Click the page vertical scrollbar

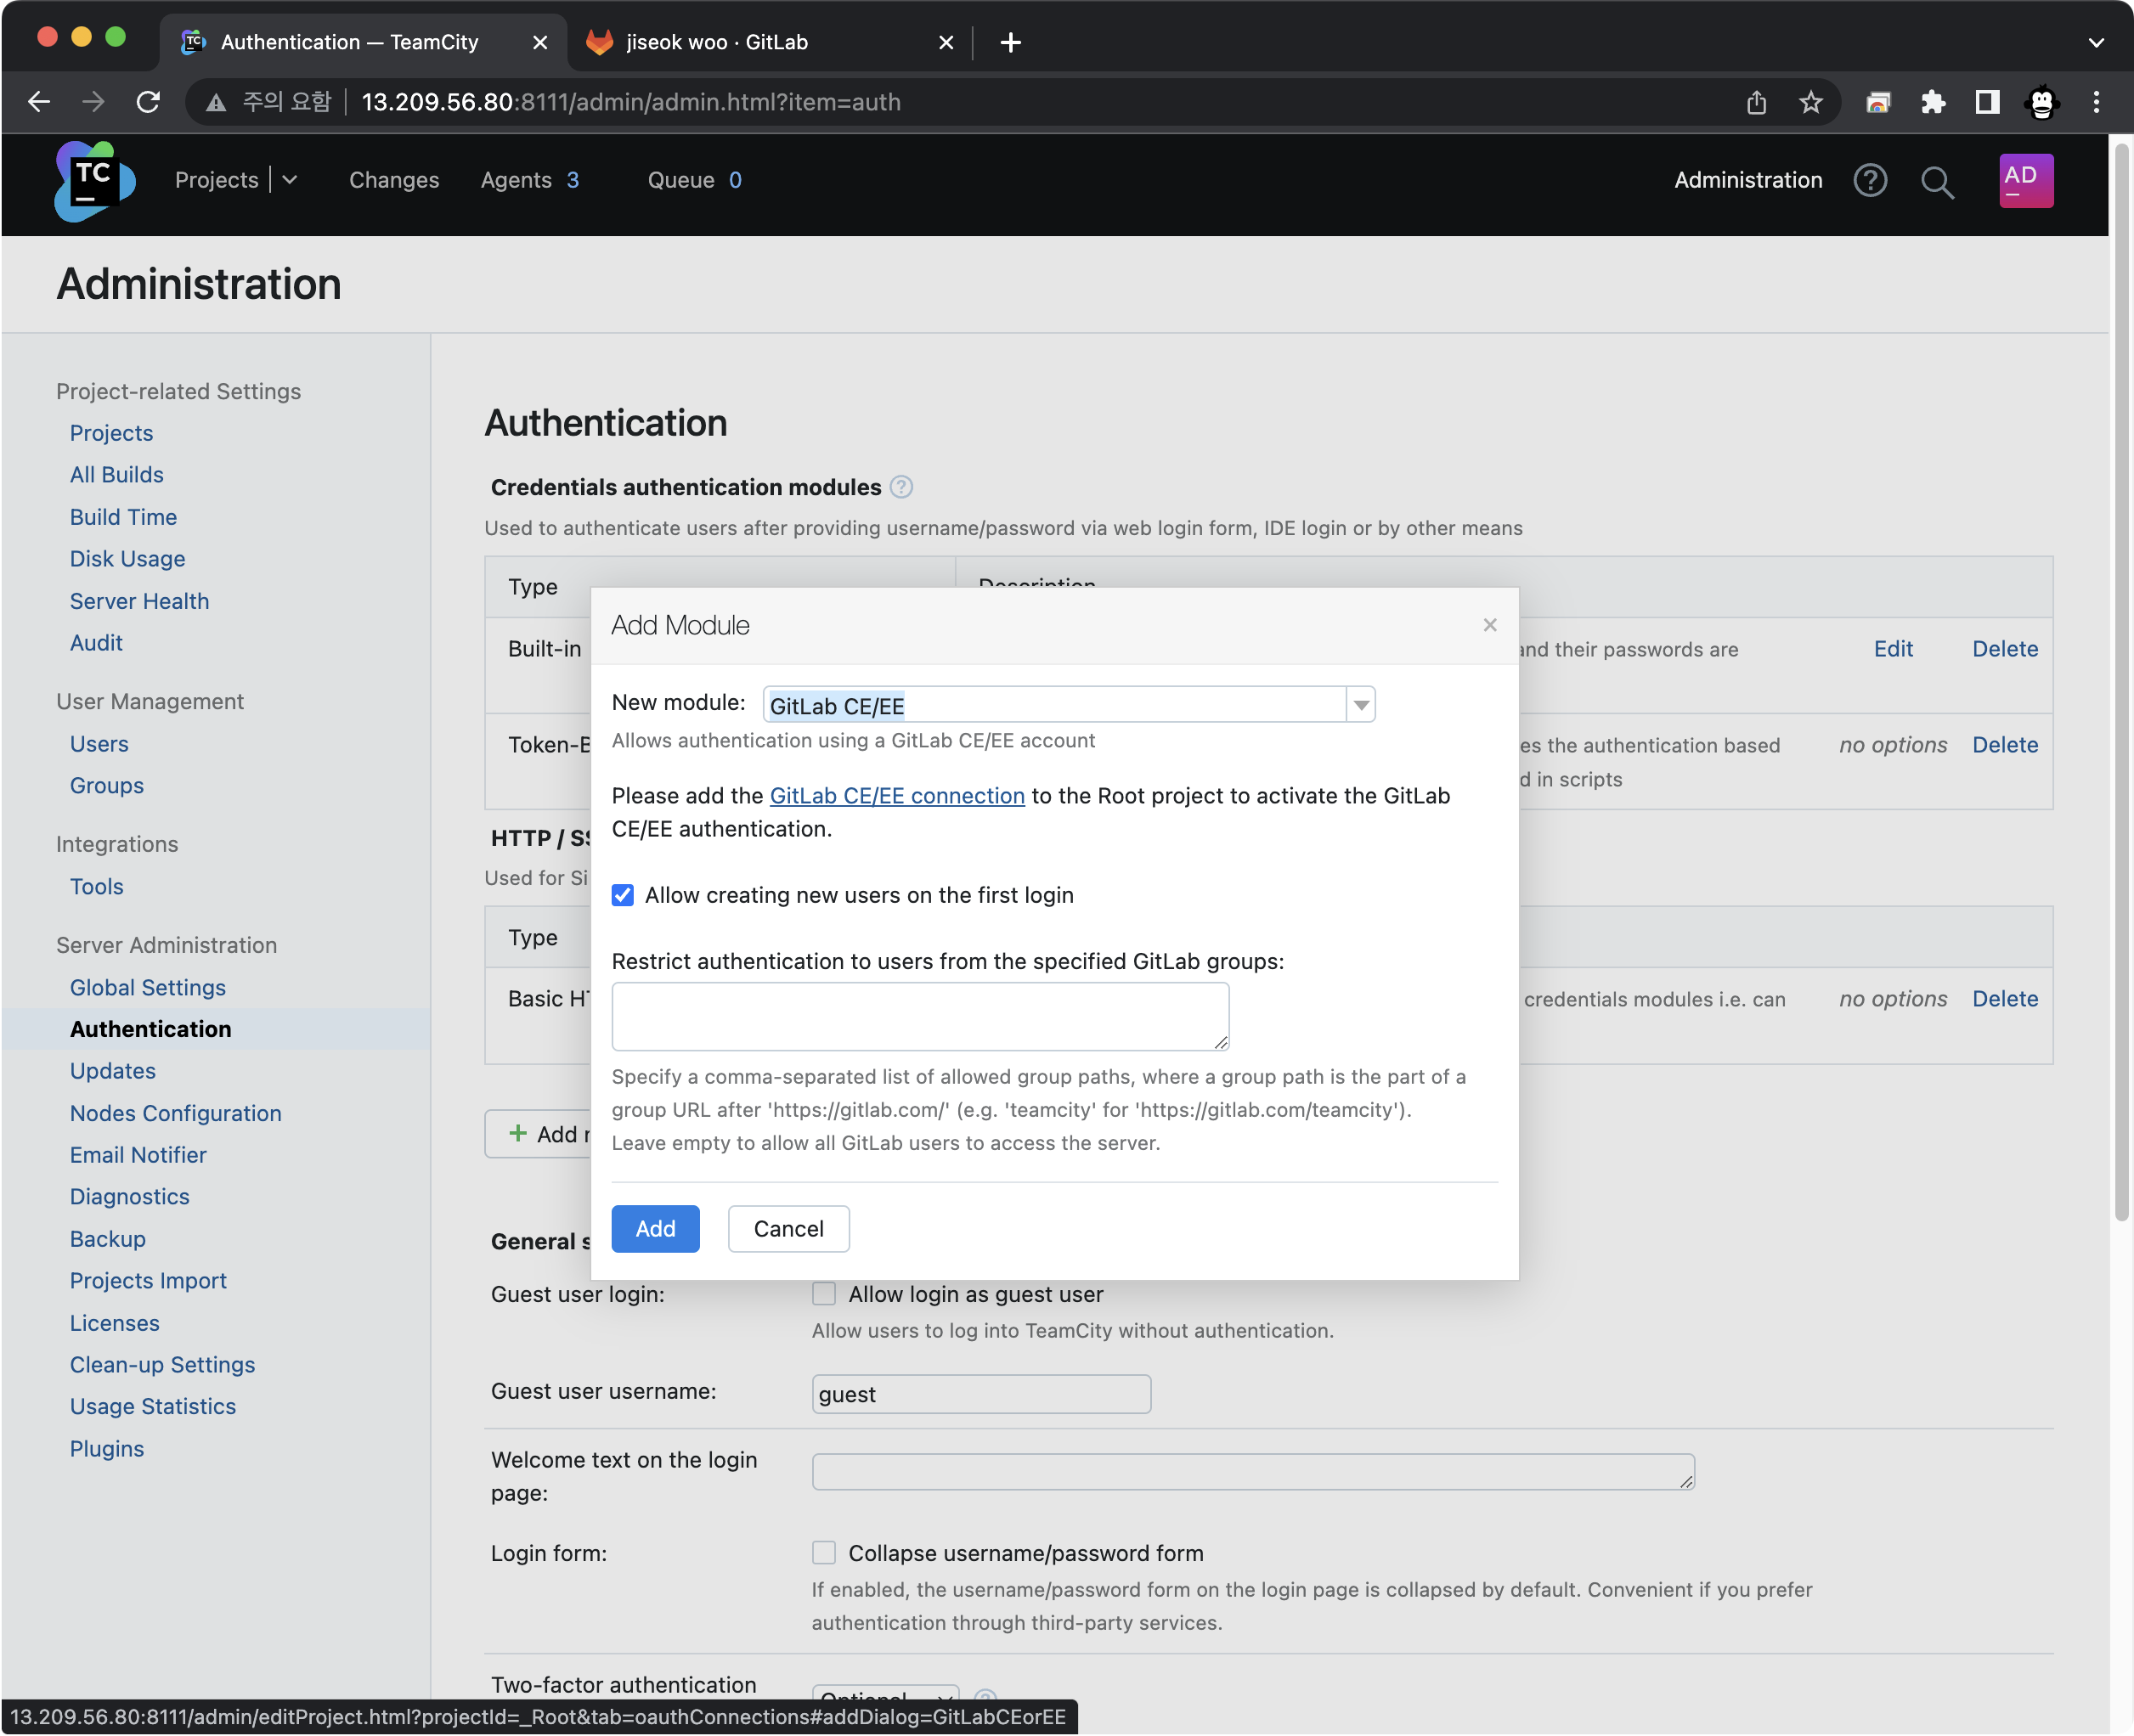point(2121,680)
